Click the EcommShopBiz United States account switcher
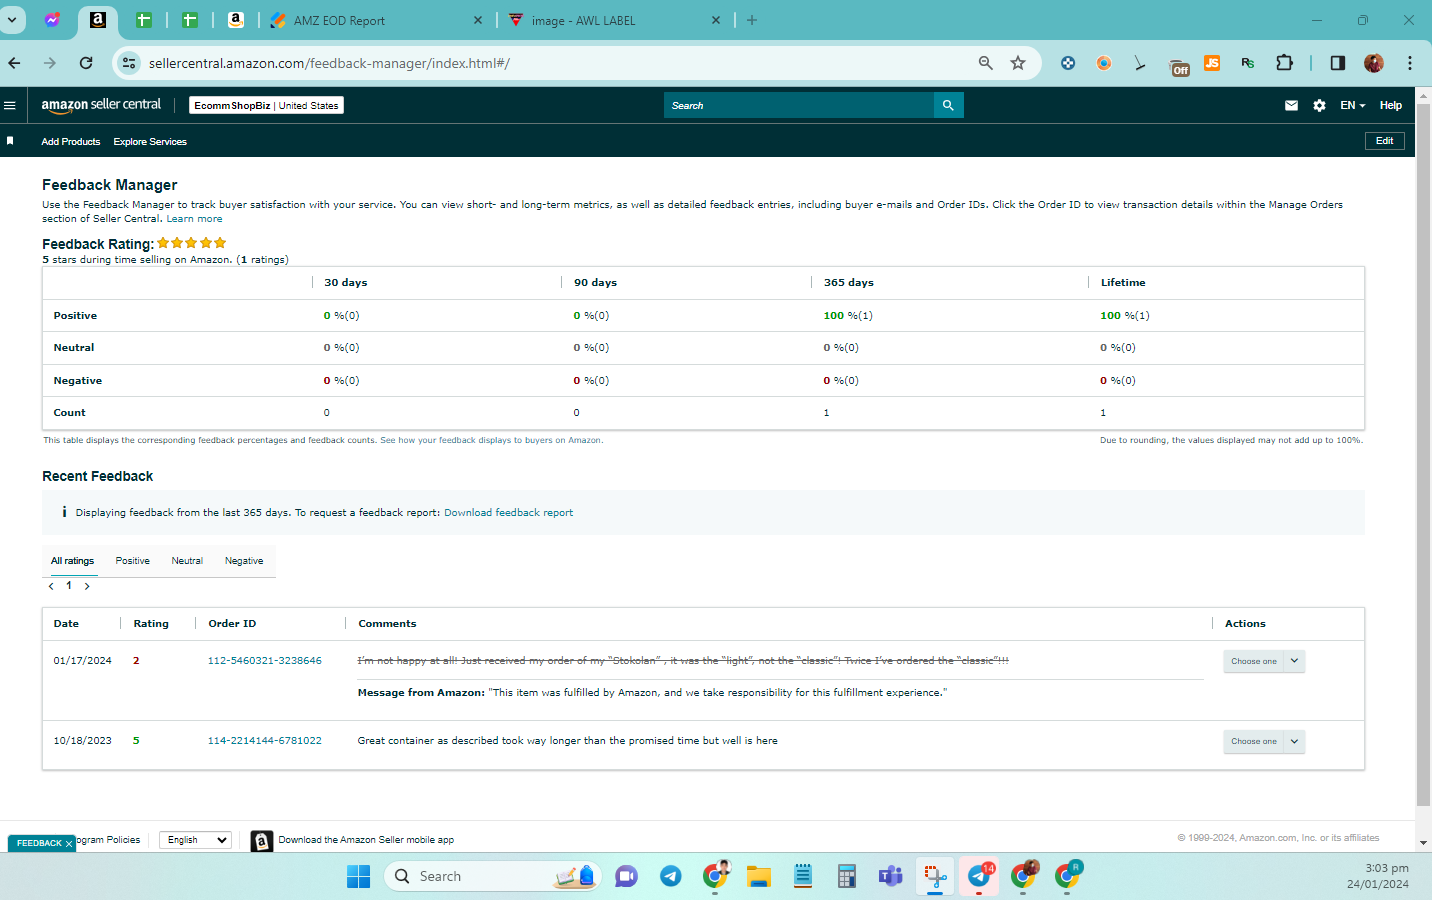 tap(266, 105)
